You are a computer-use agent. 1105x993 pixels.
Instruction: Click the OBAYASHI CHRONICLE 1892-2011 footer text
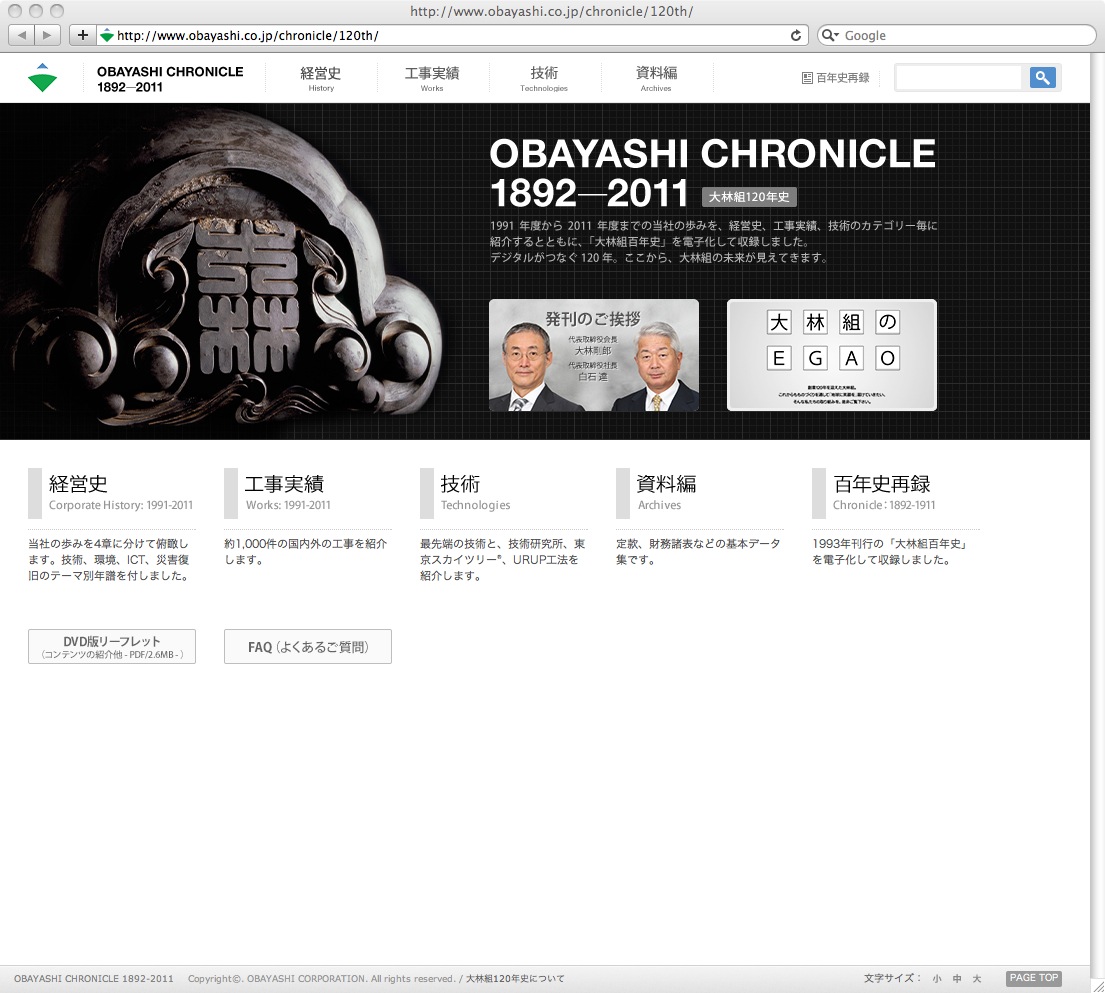(94, 978)
